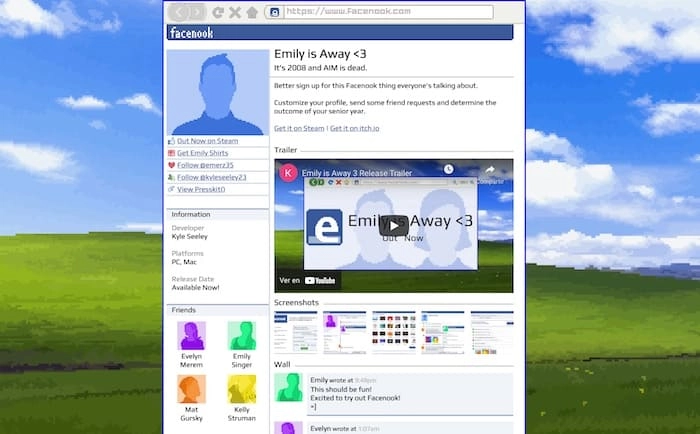Open the View Presskit() link
The height and width of the screenshot is (434, 700).
coord(201,189)
